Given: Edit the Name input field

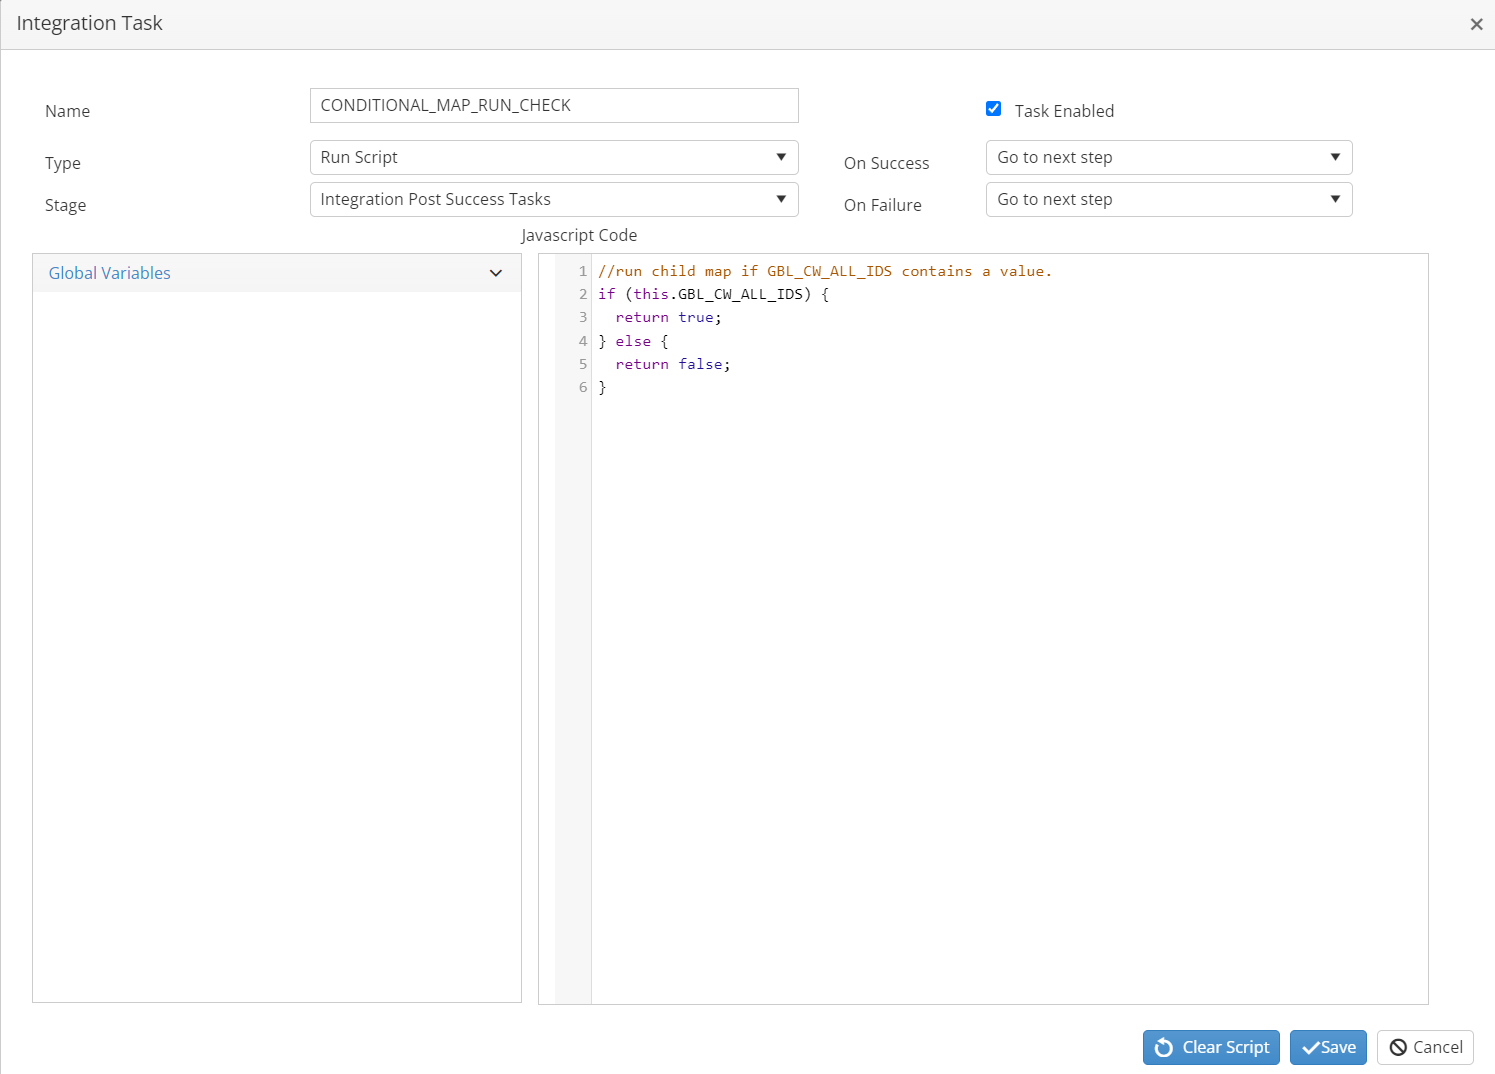Looking at the screenshot, I should (554, 105).
